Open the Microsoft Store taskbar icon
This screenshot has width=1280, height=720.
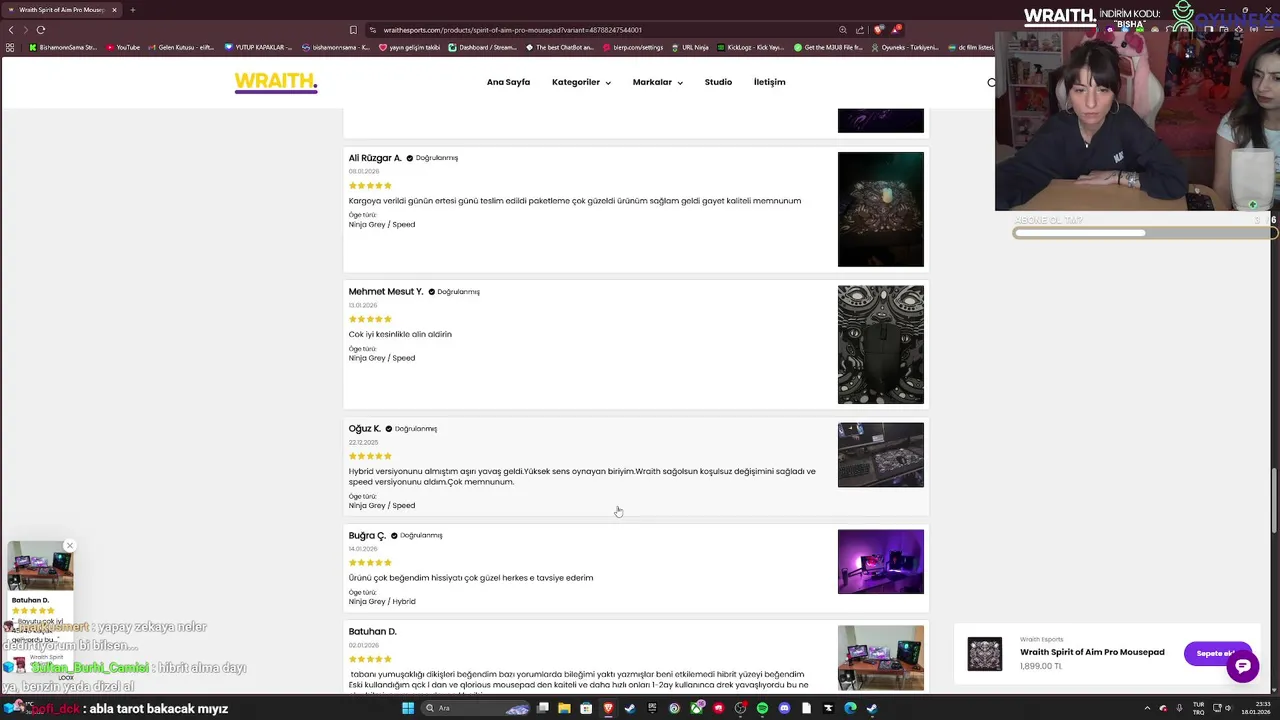pyautogui.click(x=586, y=708)
